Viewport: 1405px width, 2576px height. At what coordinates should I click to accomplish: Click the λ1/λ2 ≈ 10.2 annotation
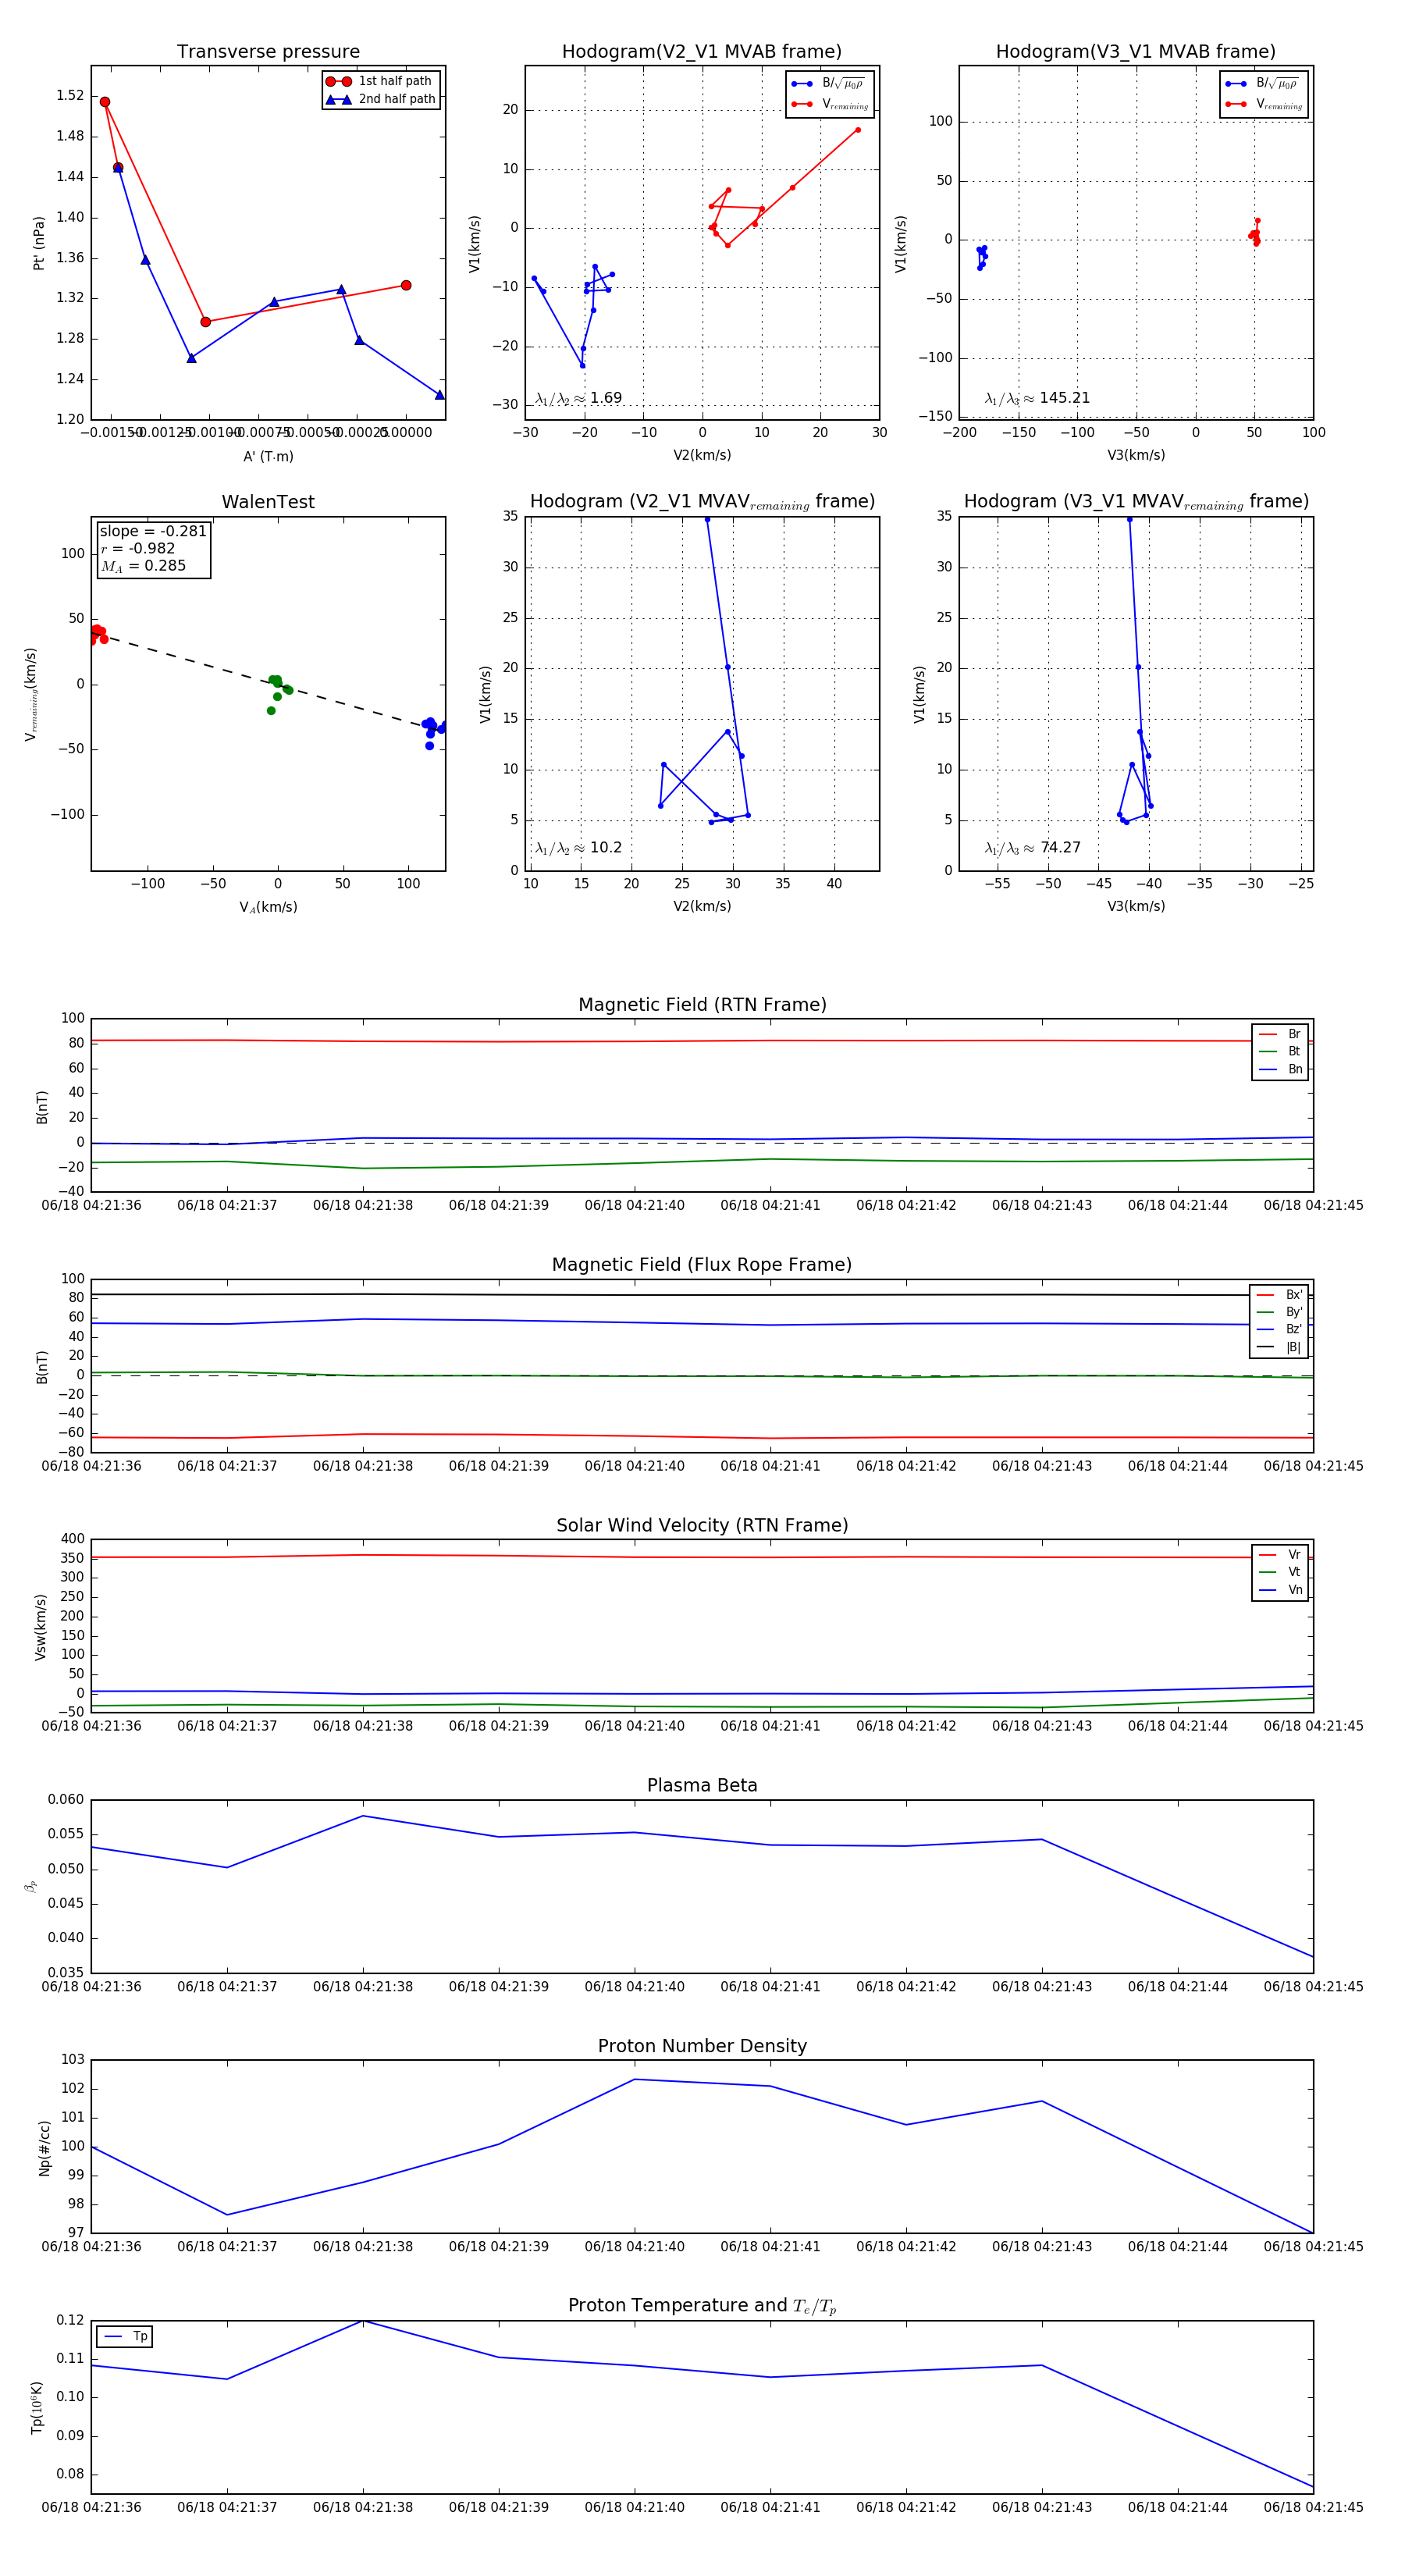point(578,848)
